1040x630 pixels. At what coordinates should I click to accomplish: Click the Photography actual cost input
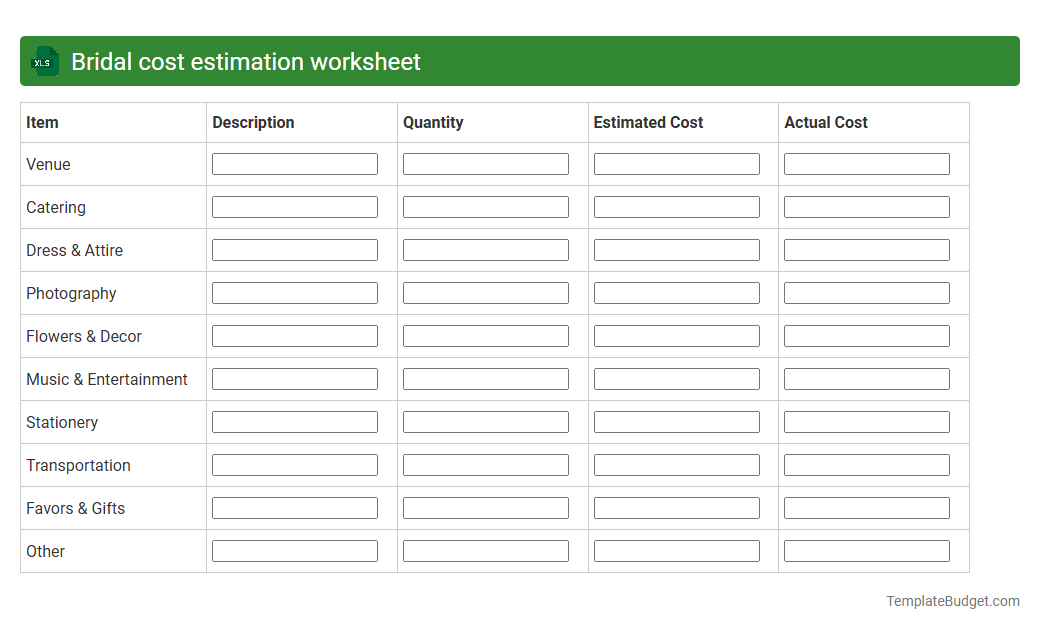(866, 292)
